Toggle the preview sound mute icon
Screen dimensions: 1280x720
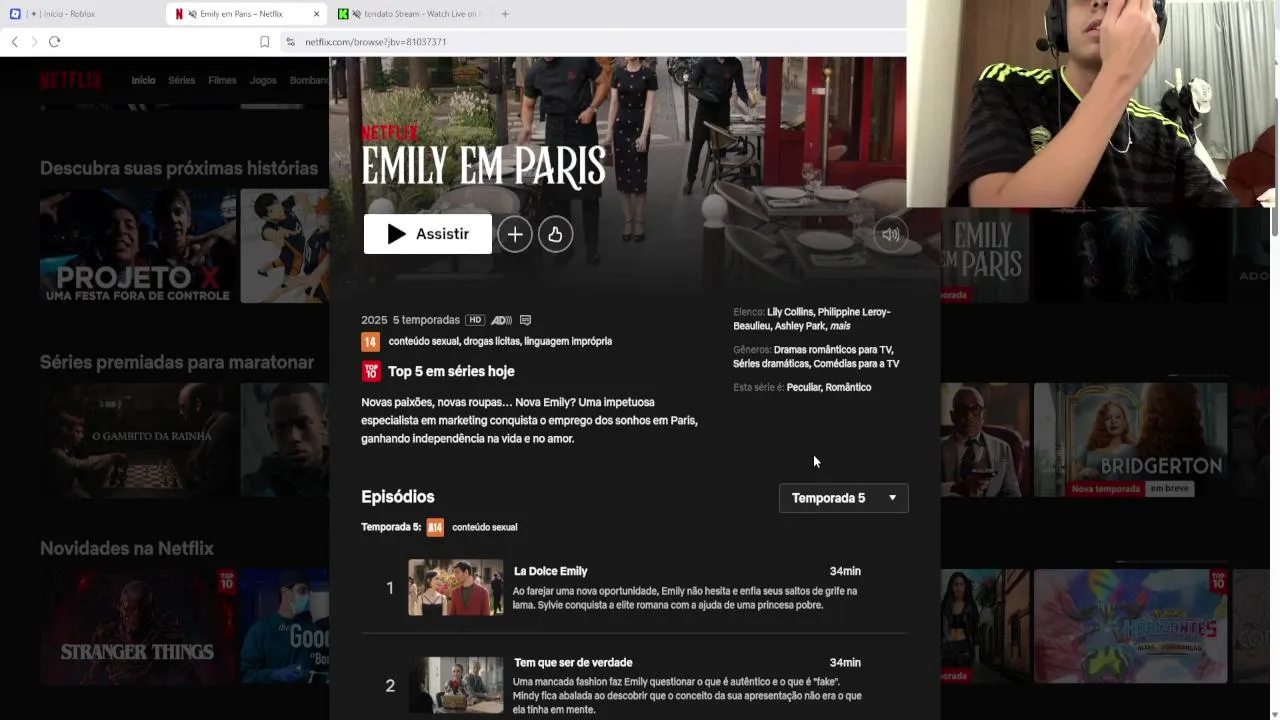[x=890, y=234]
